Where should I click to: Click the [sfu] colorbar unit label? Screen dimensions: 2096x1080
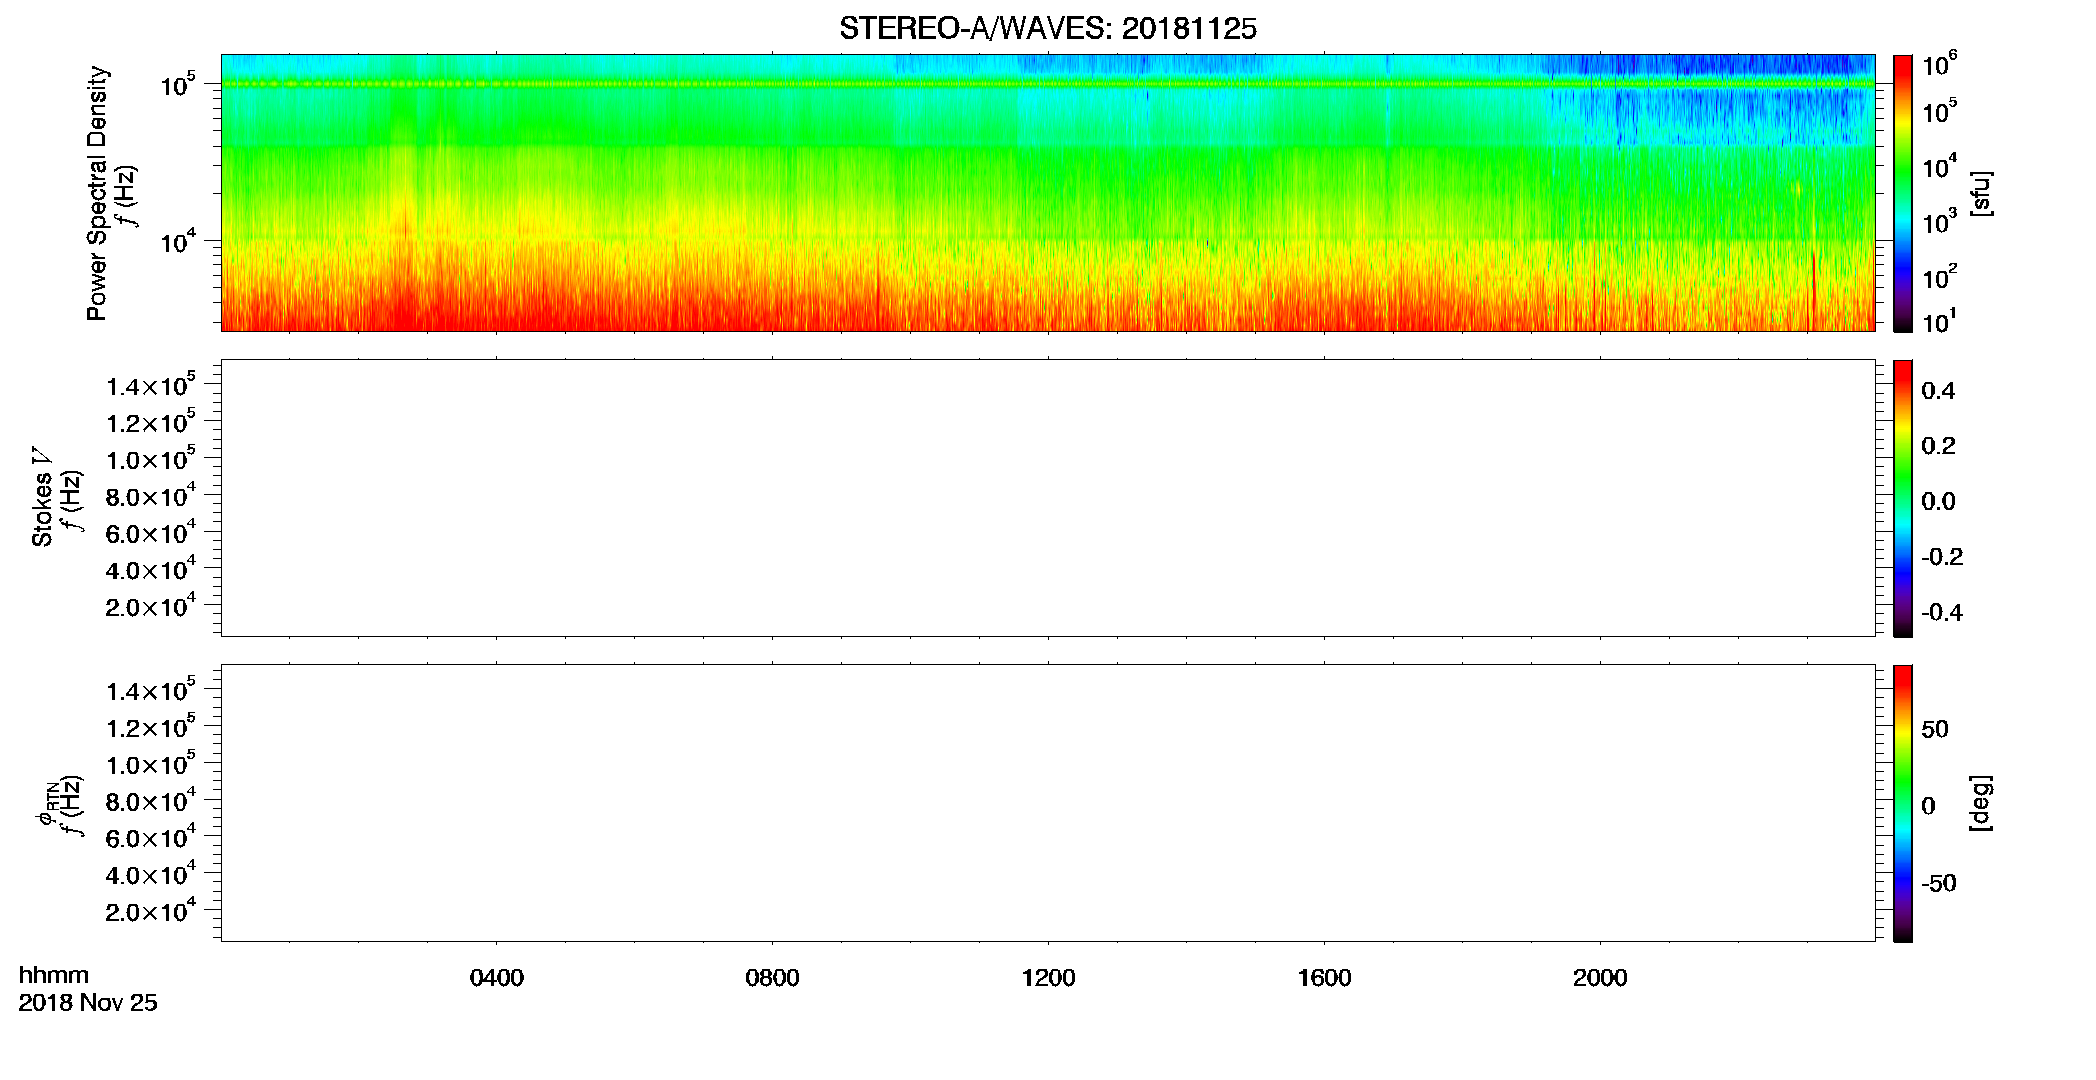(x=1981, y=193)
